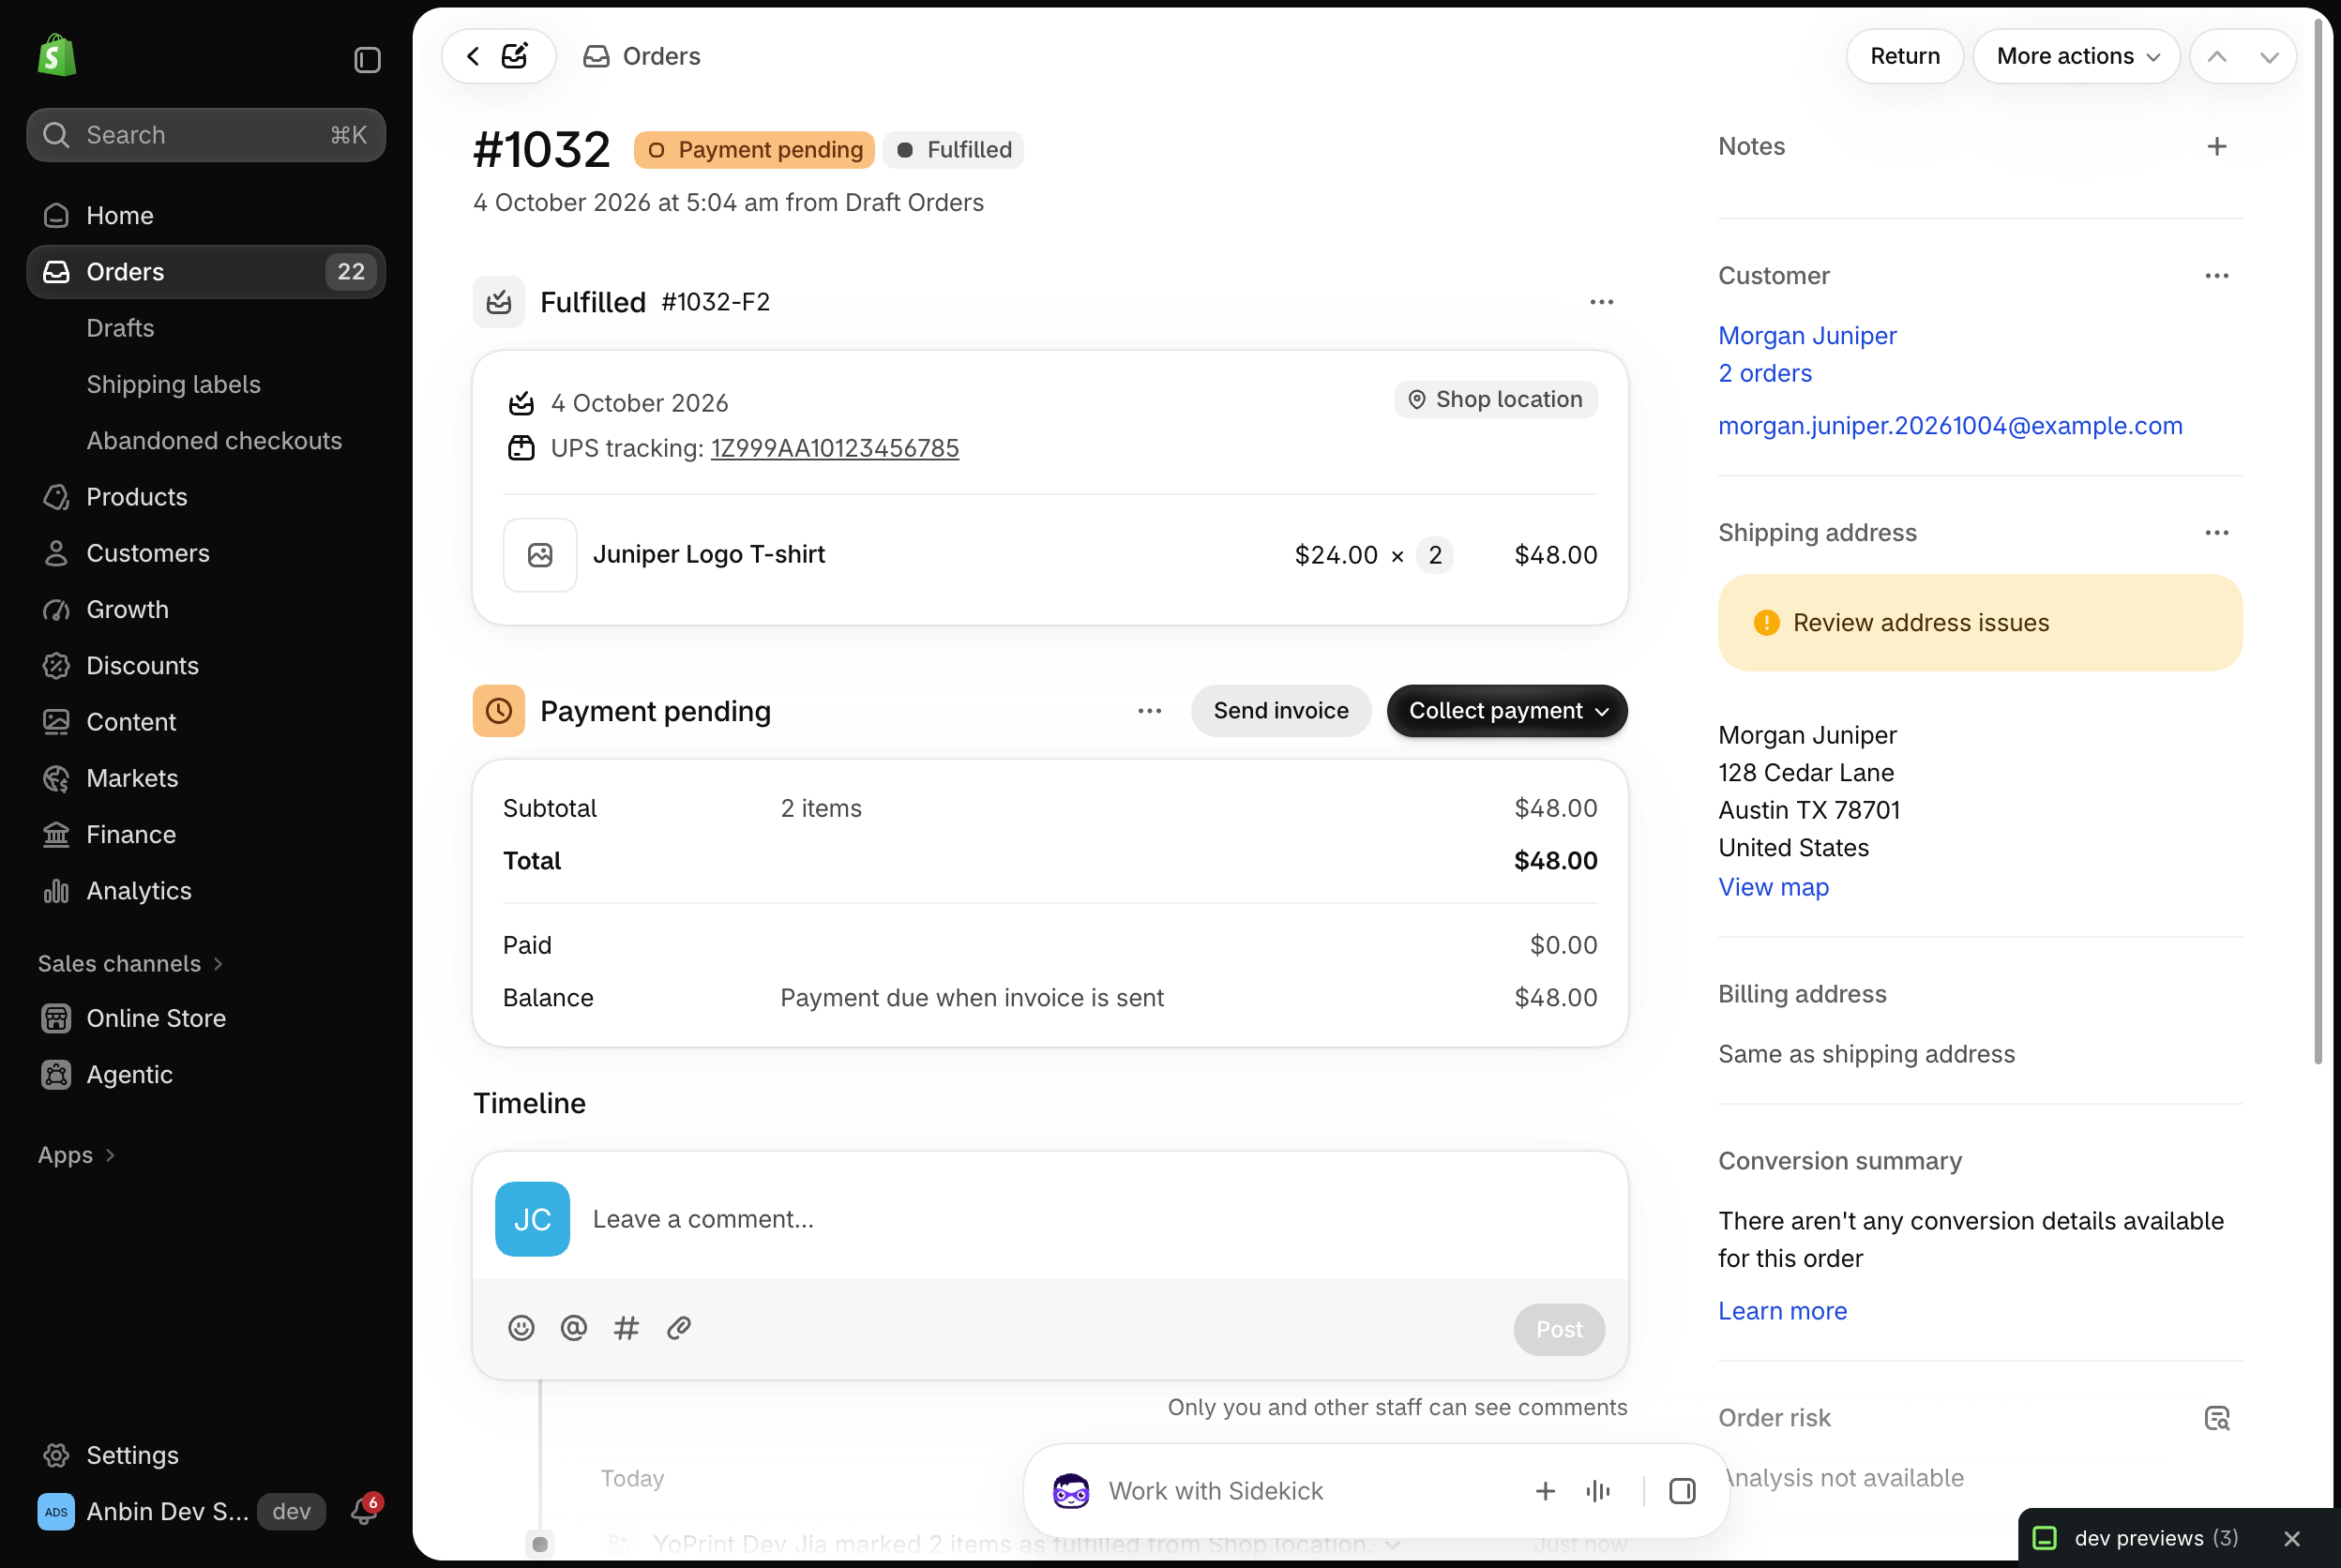Open the Home menu item

[x=206, y=216]
